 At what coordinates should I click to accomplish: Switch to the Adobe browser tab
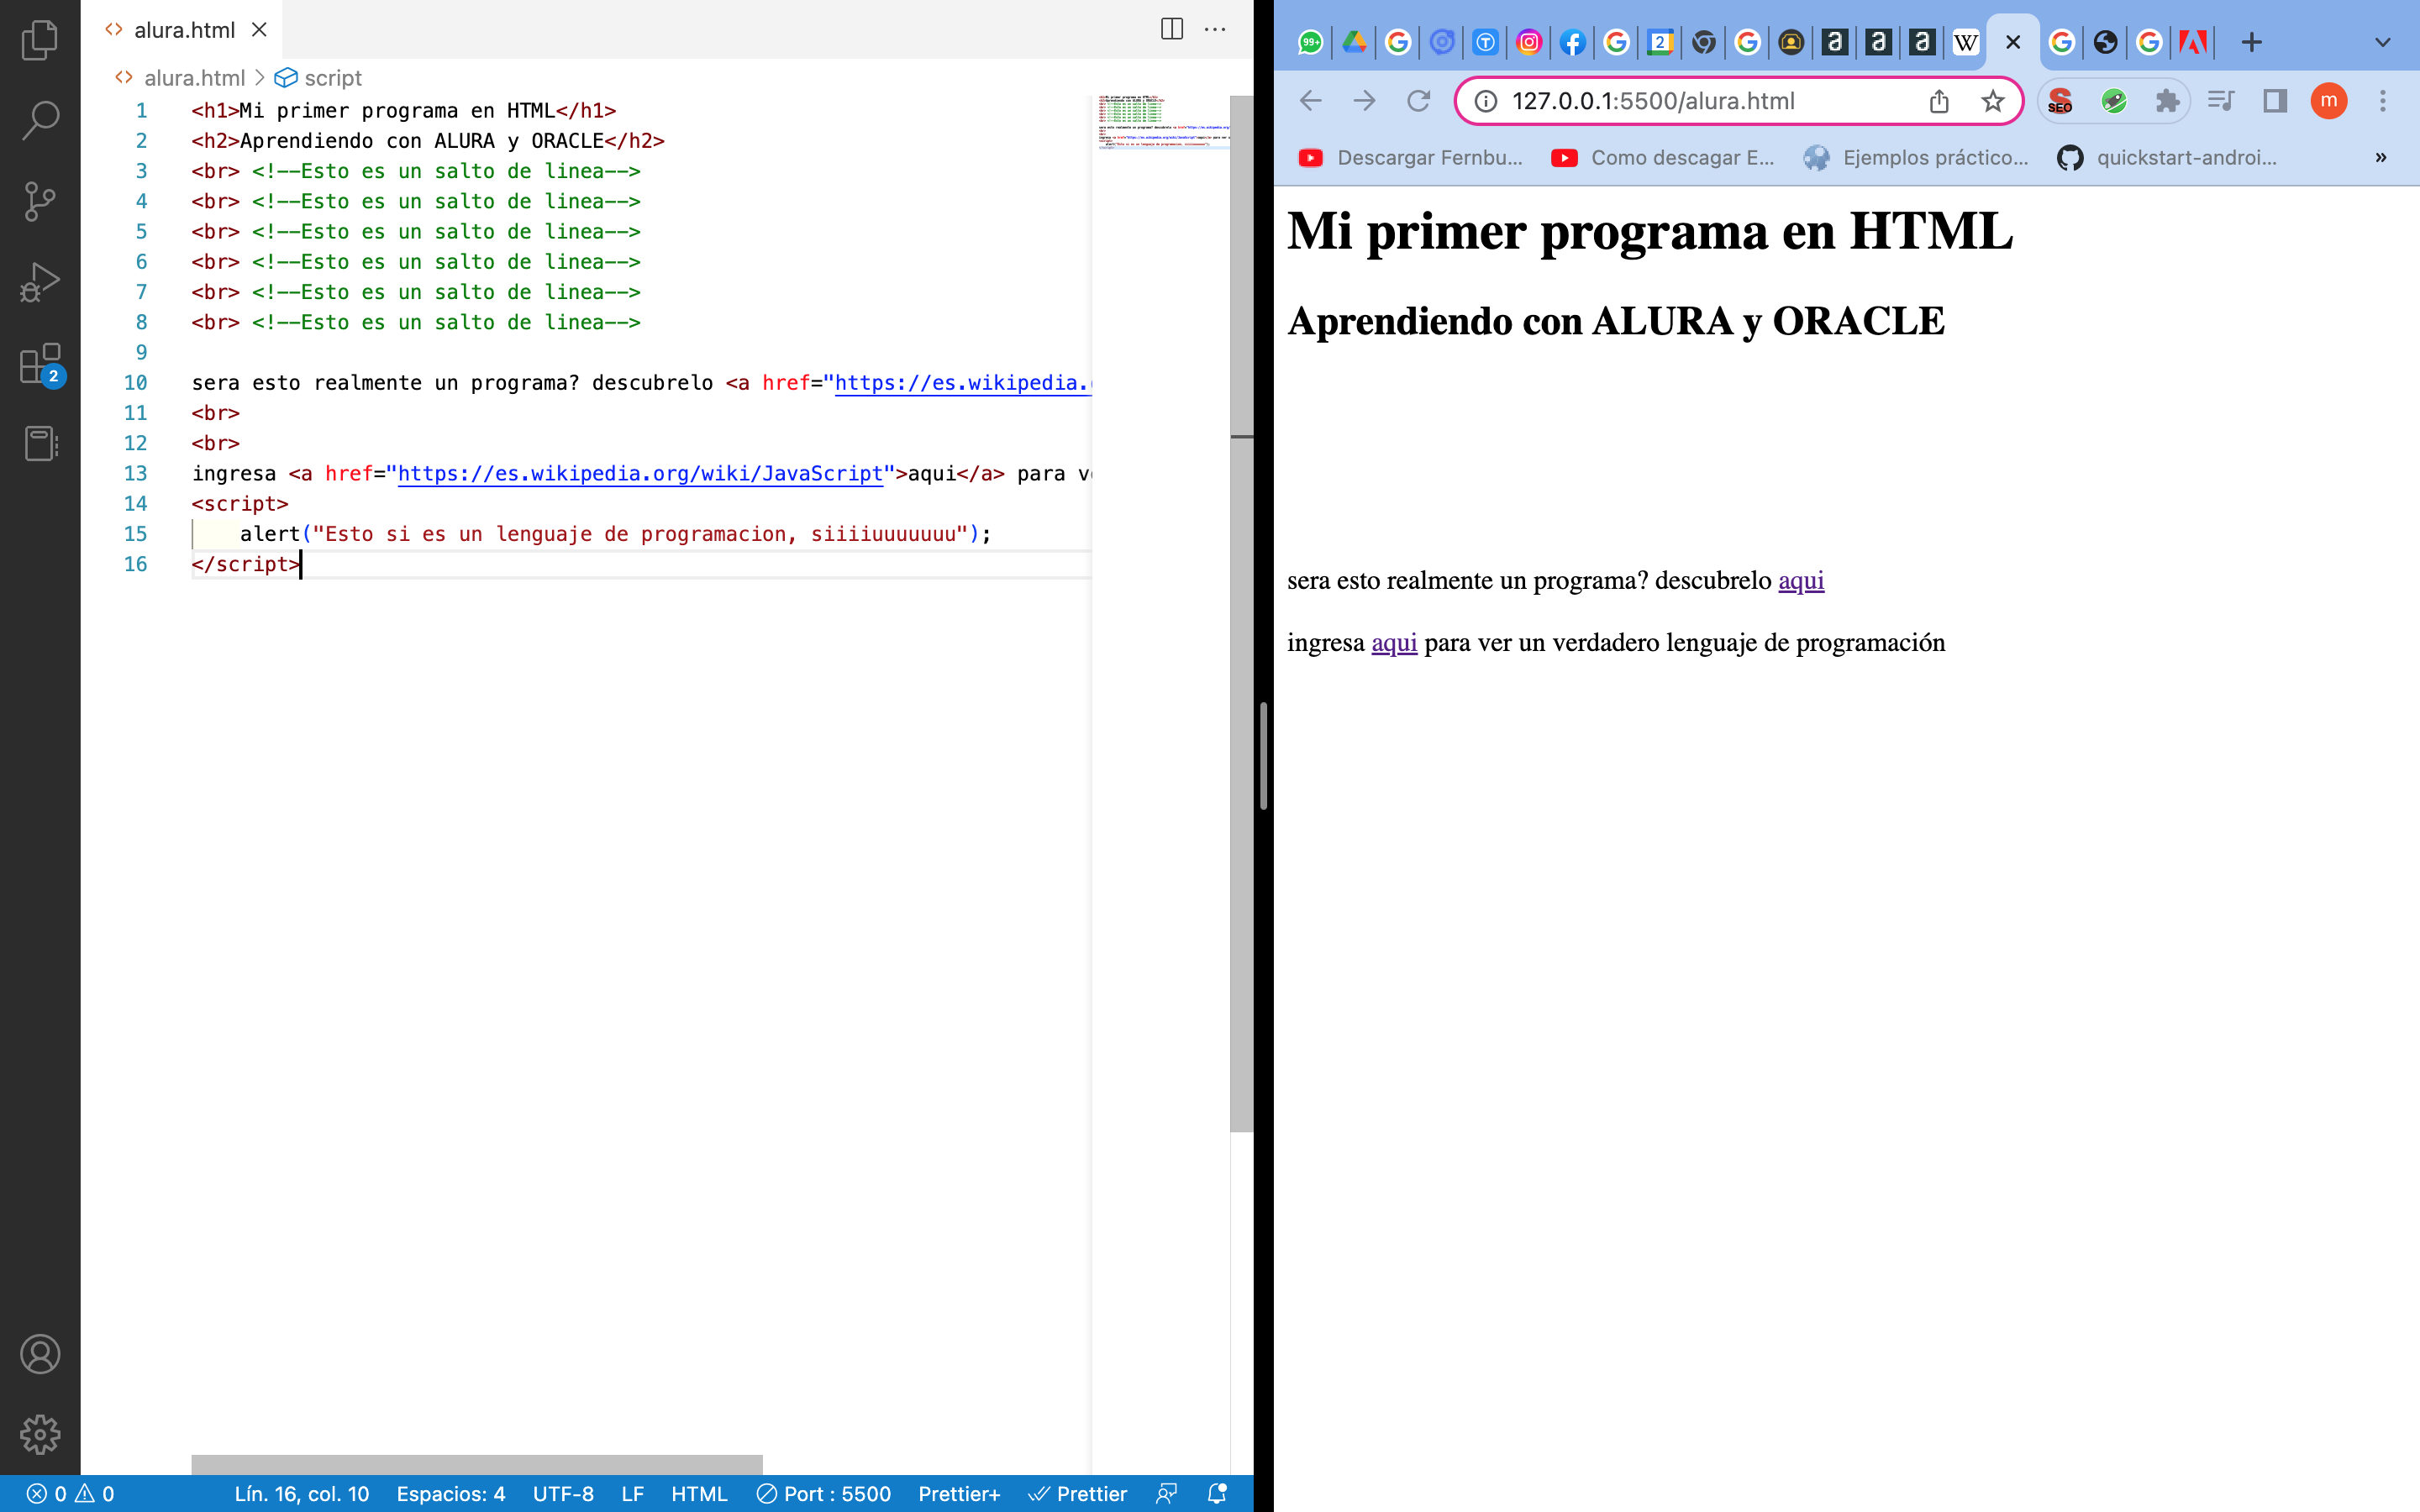(x=2193, y=42)
